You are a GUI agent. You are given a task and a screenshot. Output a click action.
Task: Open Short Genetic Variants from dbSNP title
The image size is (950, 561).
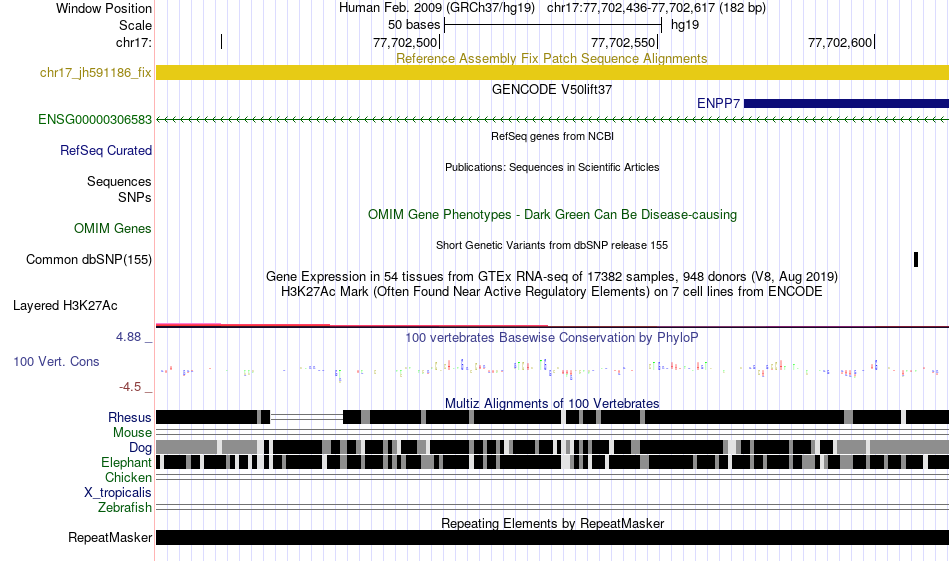coord(552,245)
